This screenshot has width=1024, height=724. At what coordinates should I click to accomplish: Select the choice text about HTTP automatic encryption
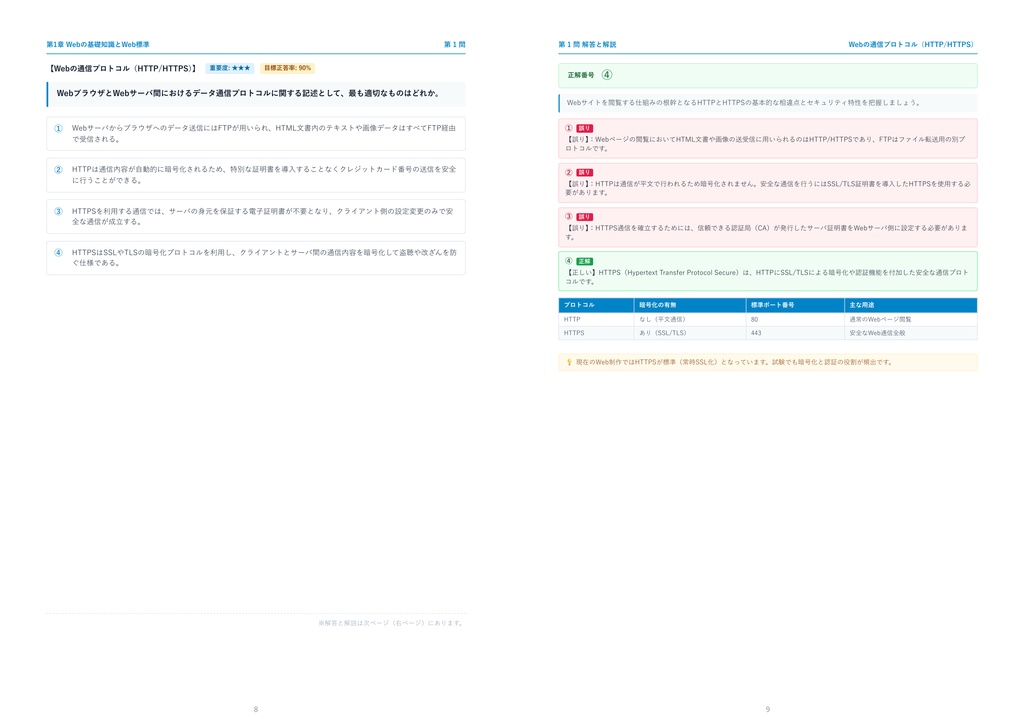[264, 175]
